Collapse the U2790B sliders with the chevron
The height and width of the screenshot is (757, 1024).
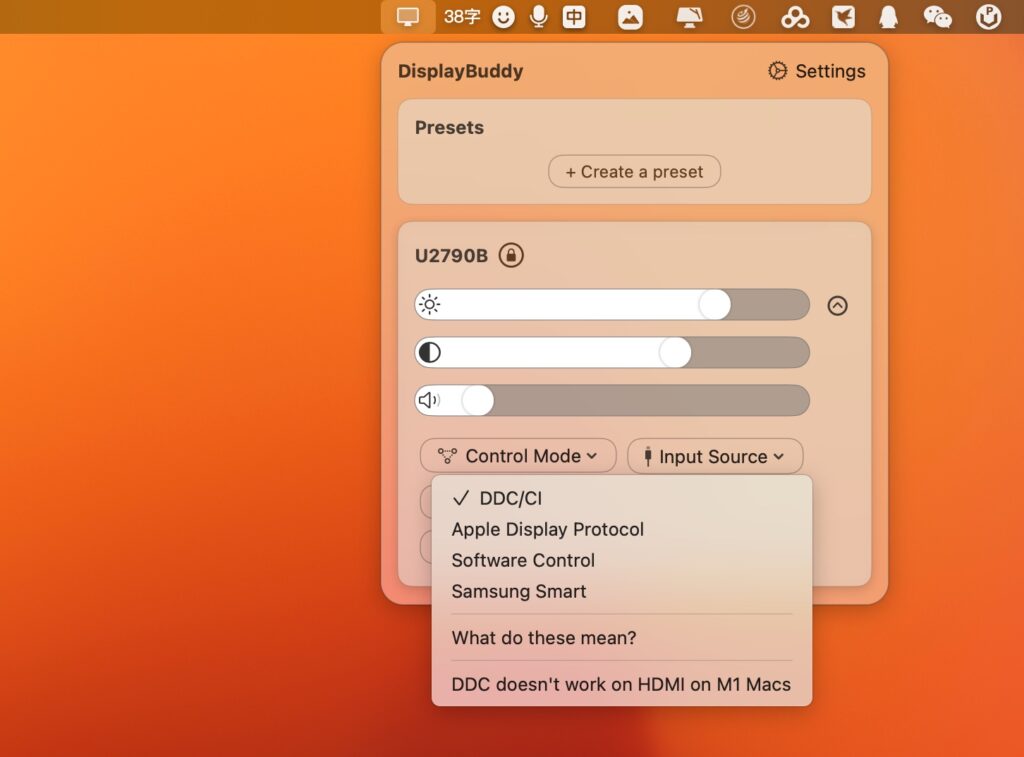[837, 305]
